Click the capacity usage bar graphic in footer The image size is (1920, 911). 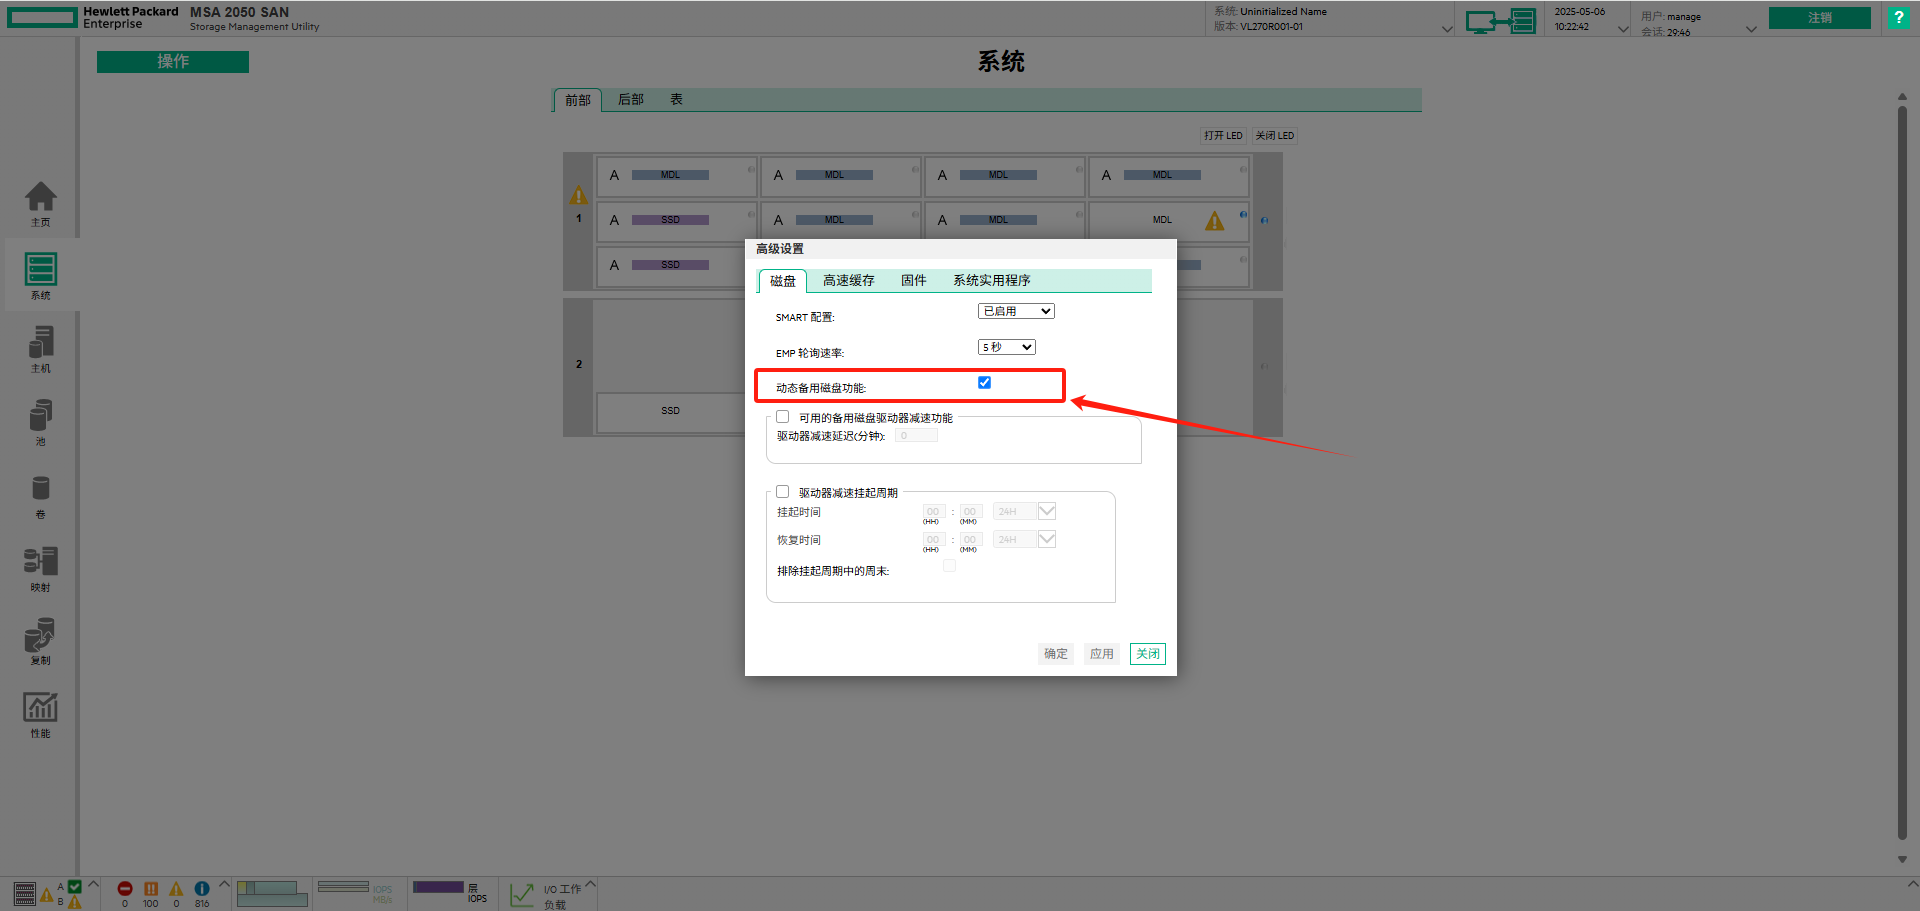point(272,894)
